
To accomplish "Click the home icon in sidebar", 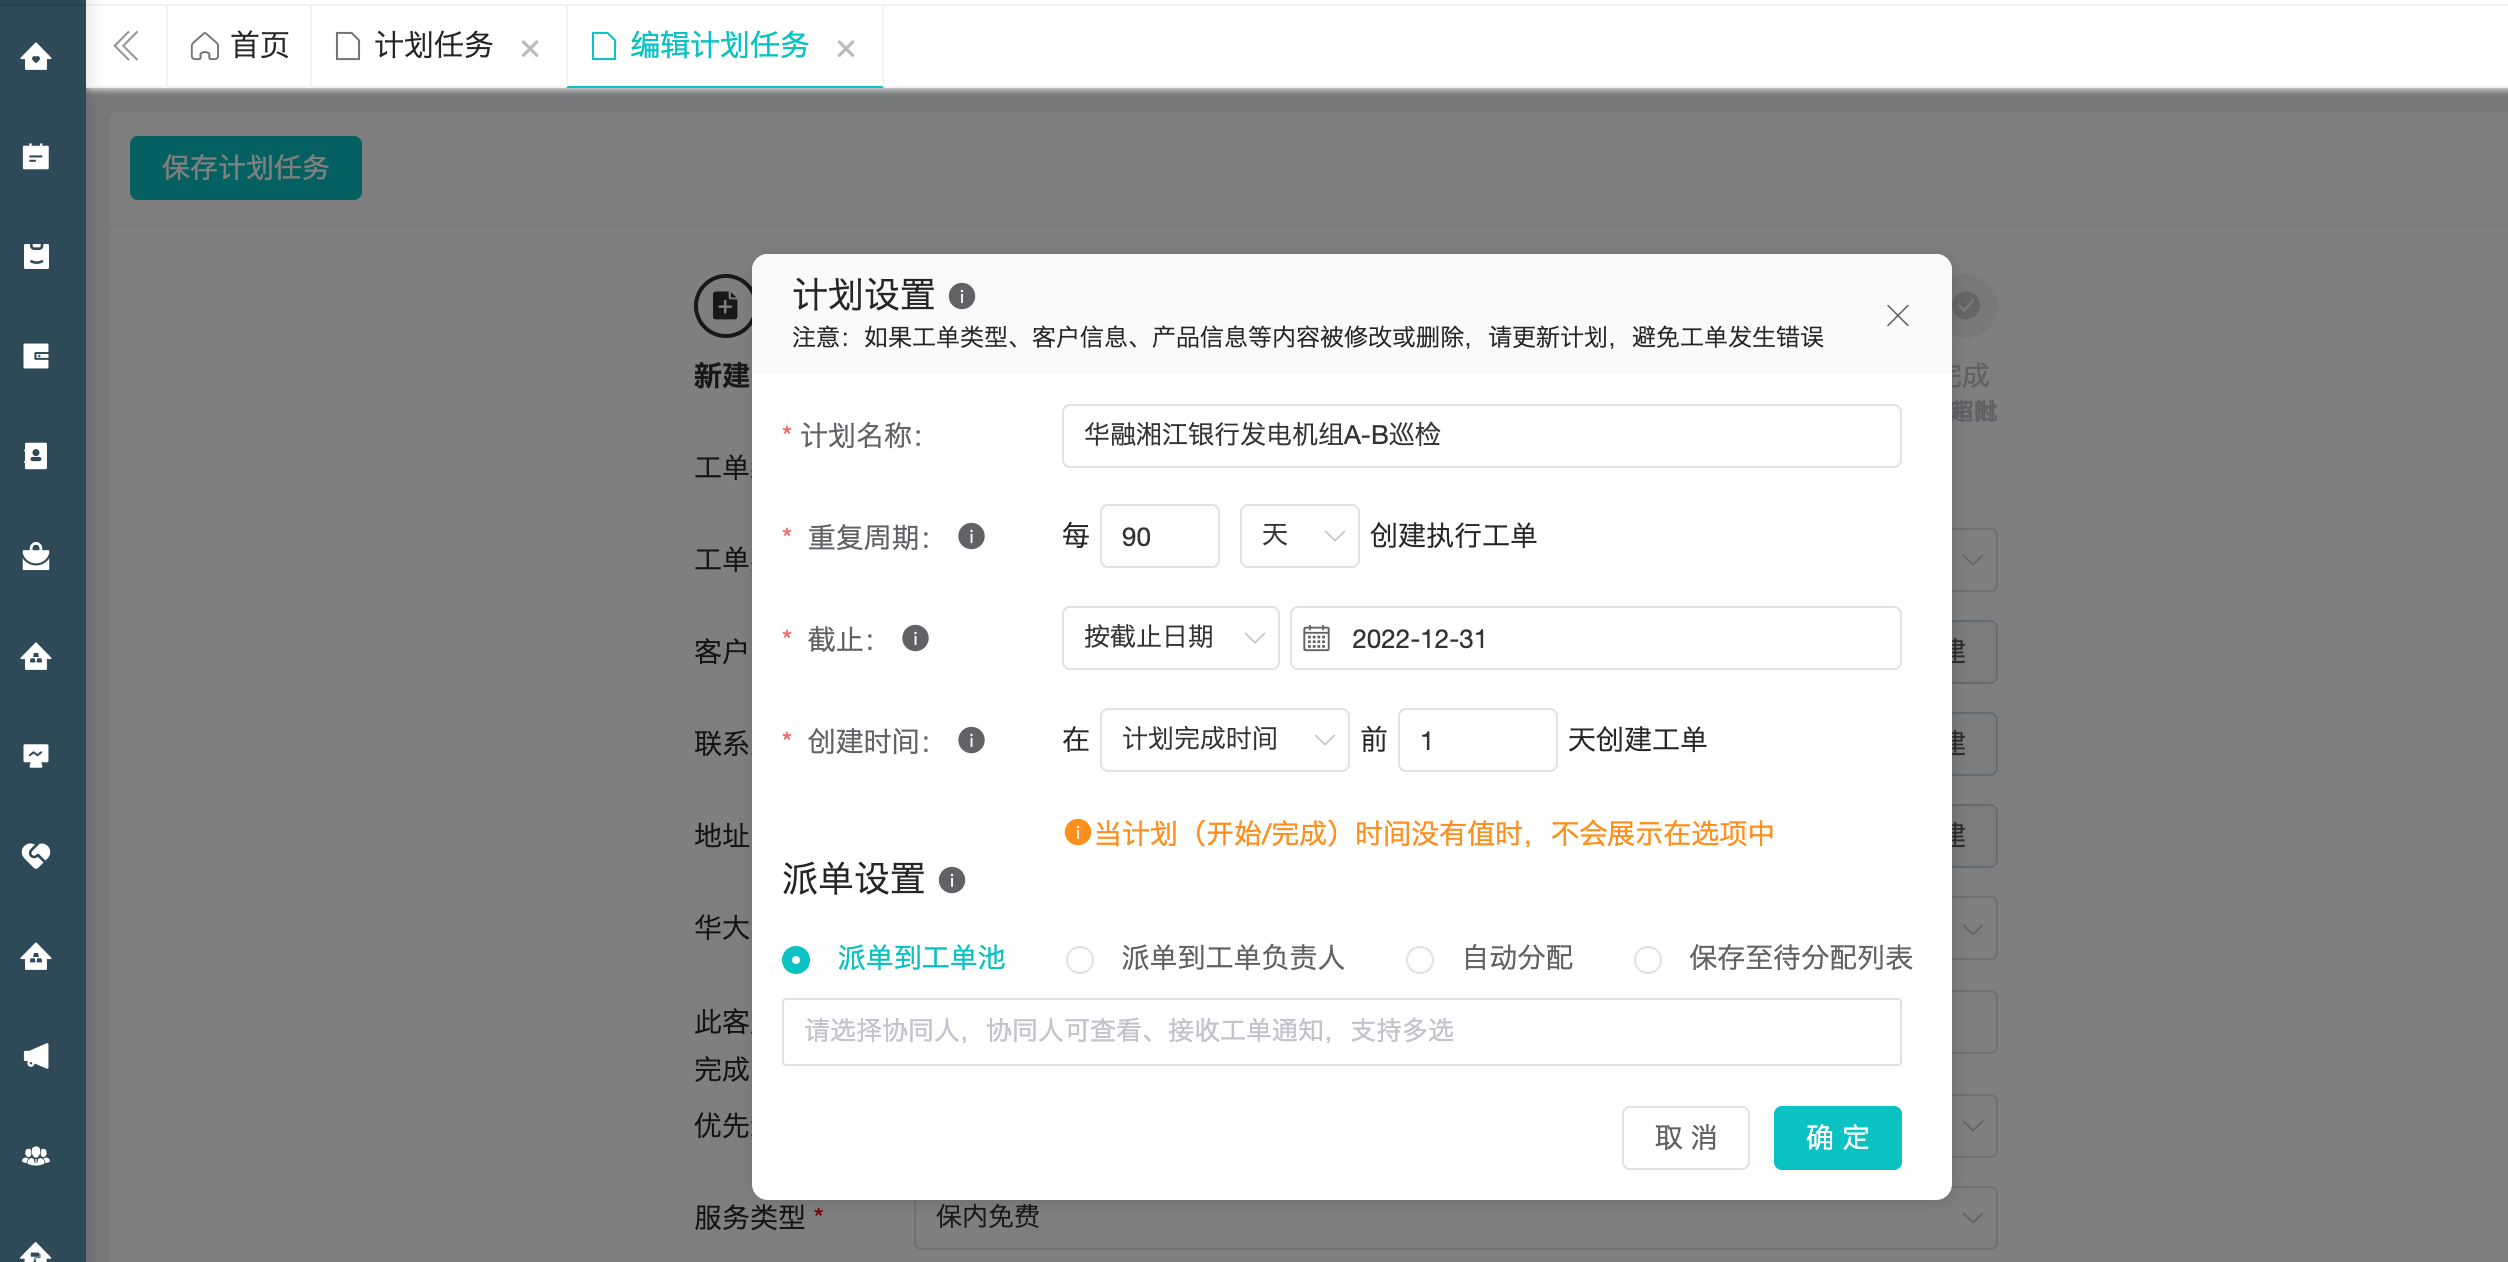I will click(x=36, y=57).
